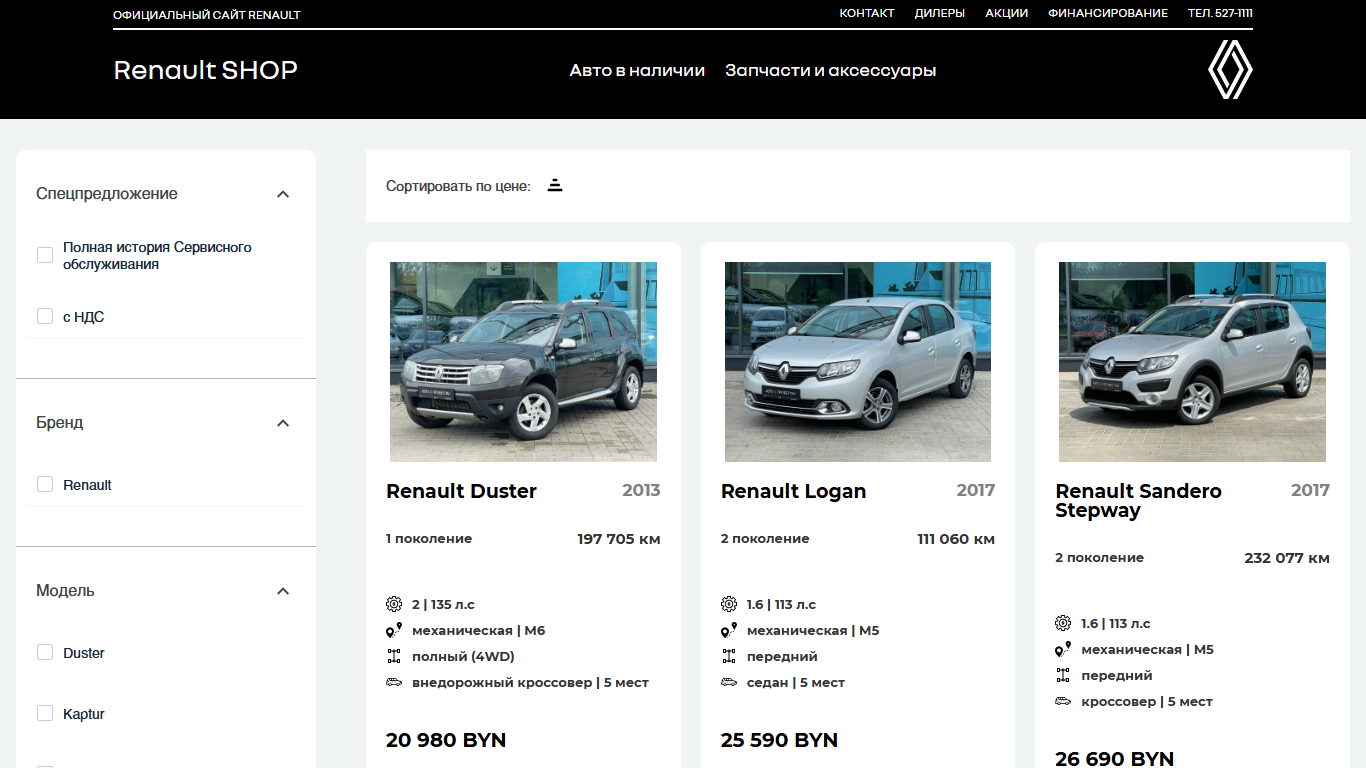Image resolution: width=1366 pixels, height=768 pixels.
Task: Click '2 | 135 л.с' engine text
Action: click(x=443, y=605)
